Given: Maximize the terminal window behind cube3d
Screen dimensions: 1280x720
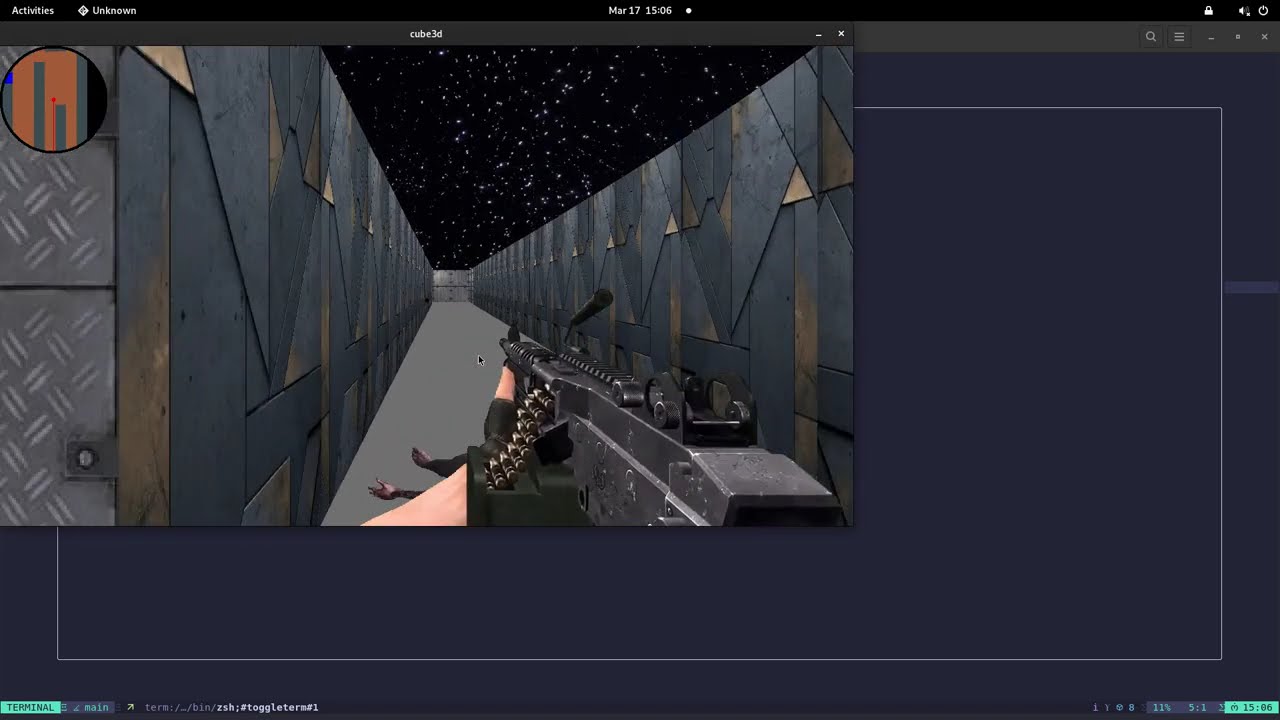Looking at the screenshot, I should click(1238, 37).
